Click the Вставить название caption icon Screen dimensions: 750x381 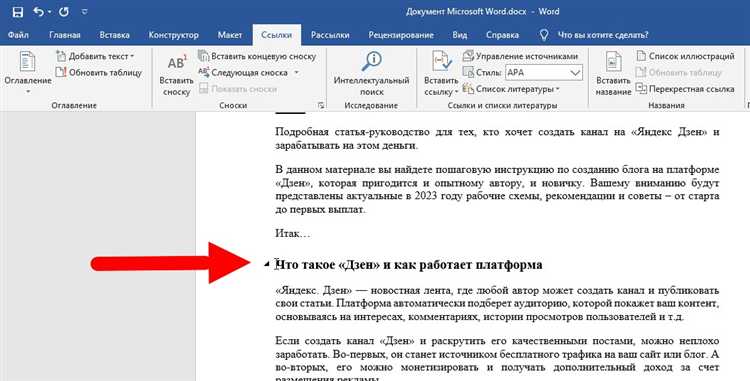tap(613, 62)
